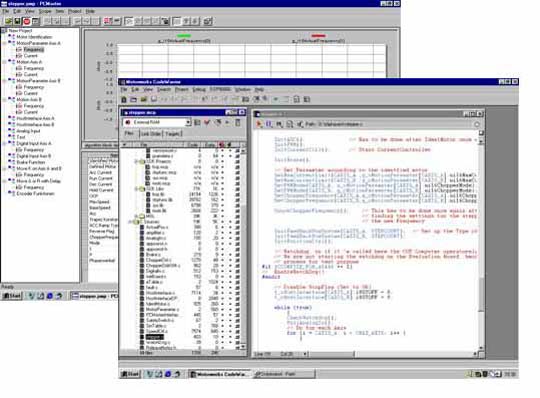Click the New file icon in CodeWarrior toolbar
540x398 pixels.
pos(124,100)
